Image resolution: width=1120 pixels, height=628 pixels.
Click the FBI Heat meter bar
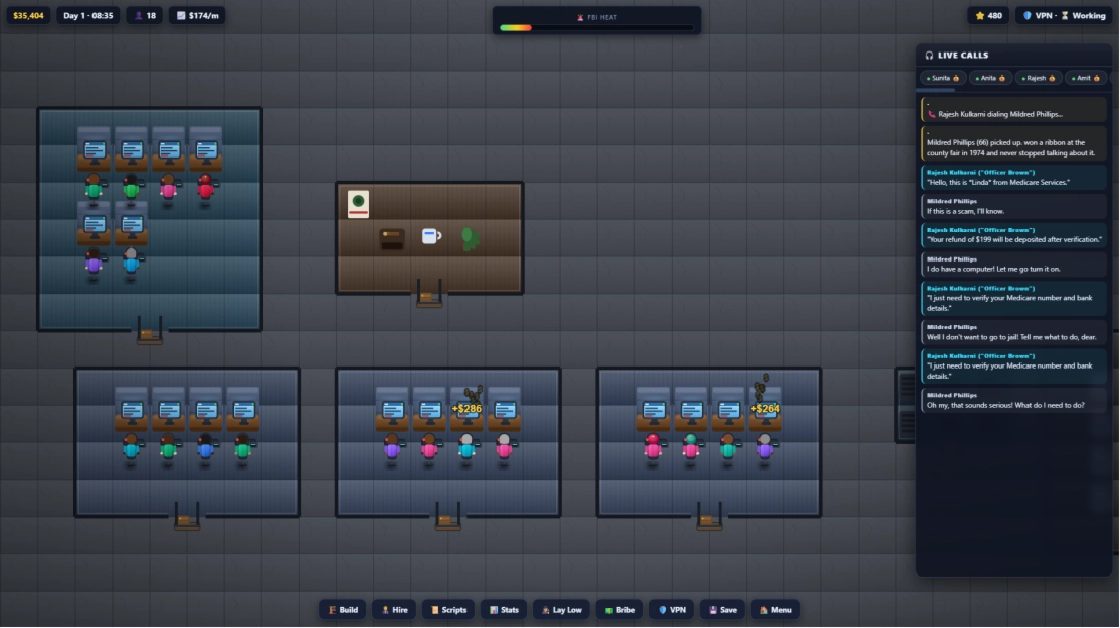click(x=596, y=28)
